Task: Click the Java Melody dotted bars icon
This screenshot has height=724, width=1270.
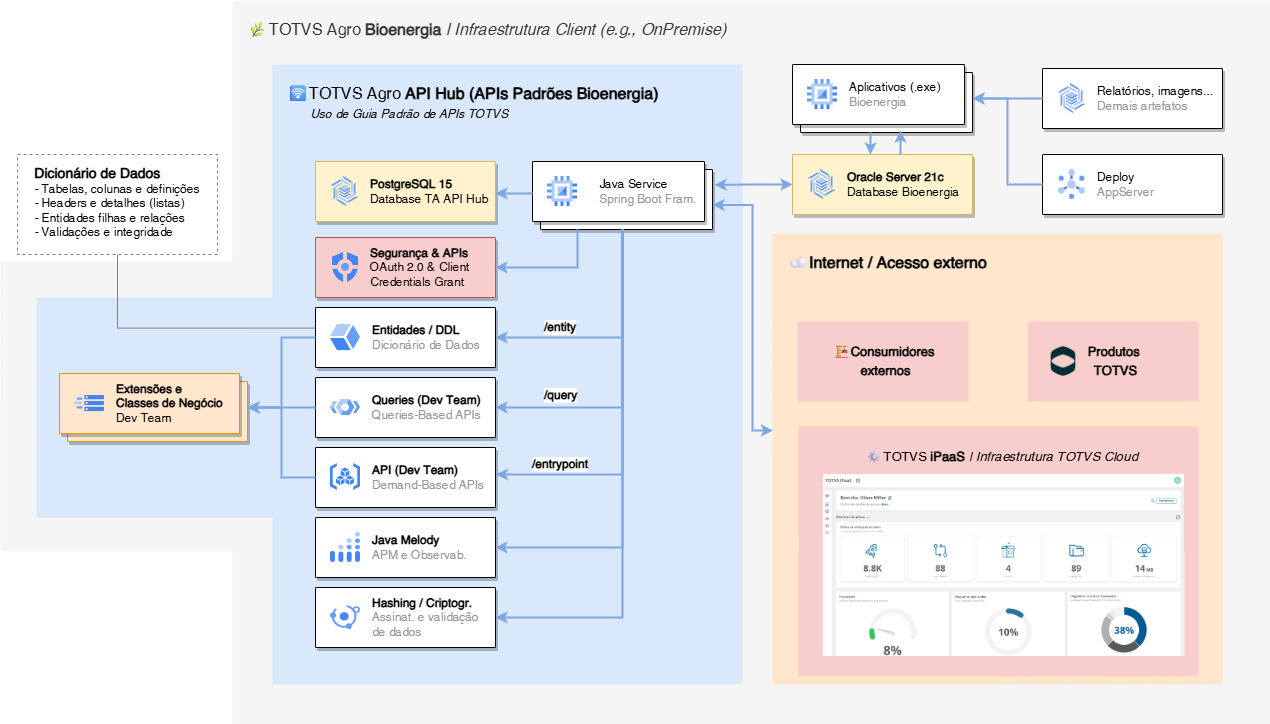Action: point(345,547)
